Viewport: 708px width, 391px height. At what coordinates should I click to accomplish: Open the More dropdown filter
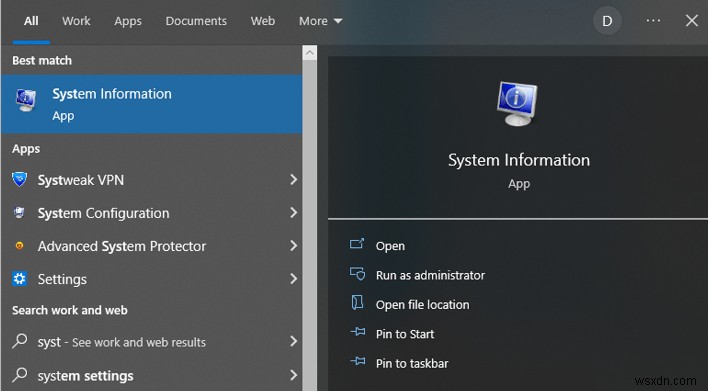click(321, 21)
